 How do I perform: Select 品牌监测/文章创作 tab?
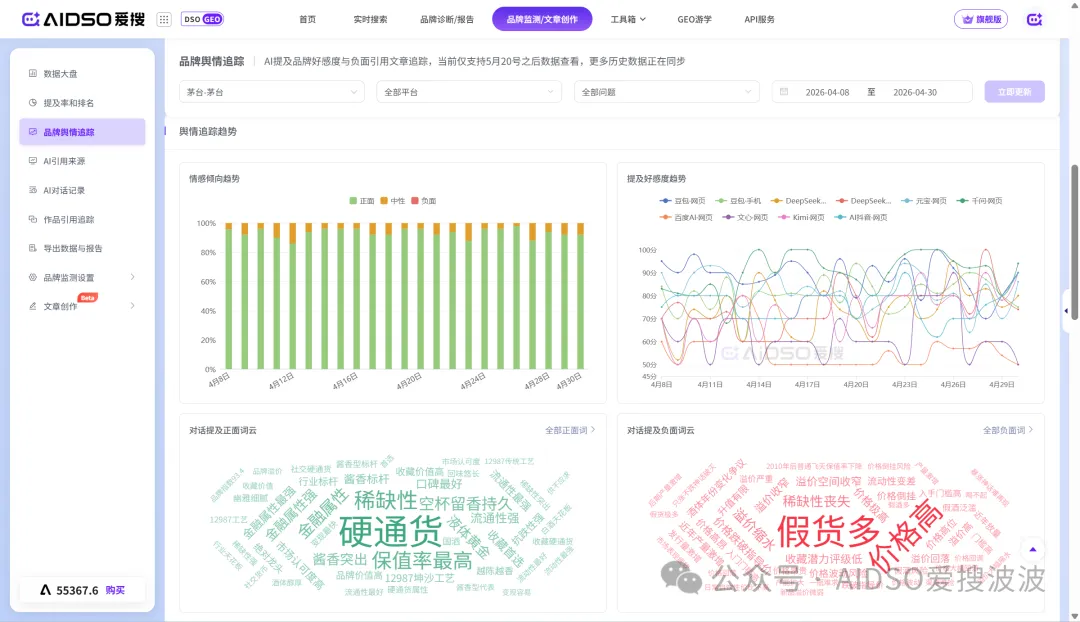pyautogui.click(x=542, y=19)
